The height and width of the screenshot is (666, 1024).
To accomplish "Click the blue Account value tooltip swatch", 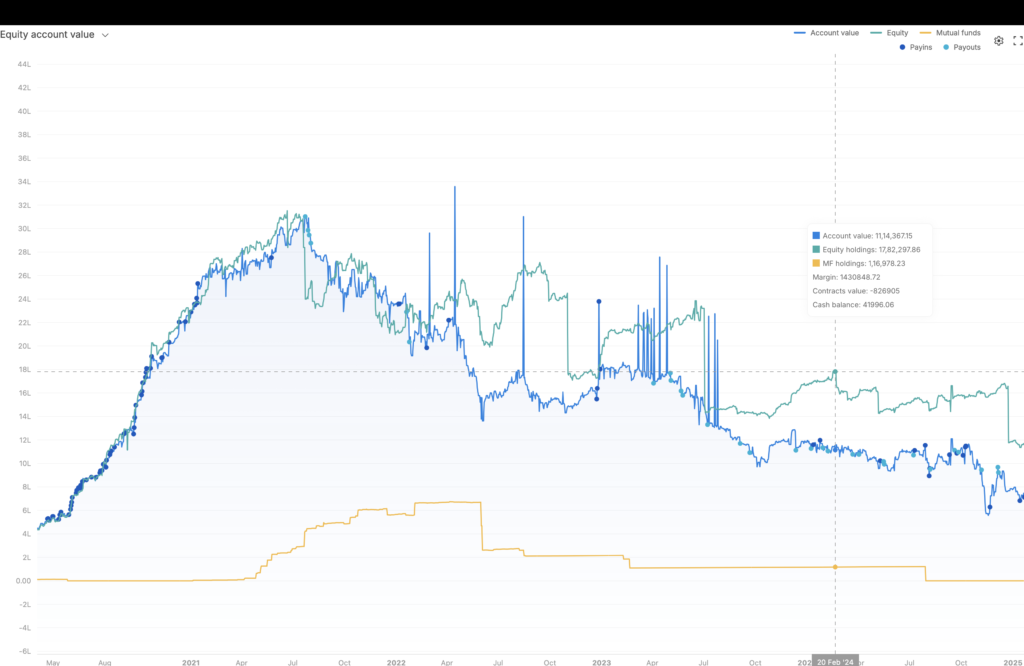I will [x=816, y=235].
